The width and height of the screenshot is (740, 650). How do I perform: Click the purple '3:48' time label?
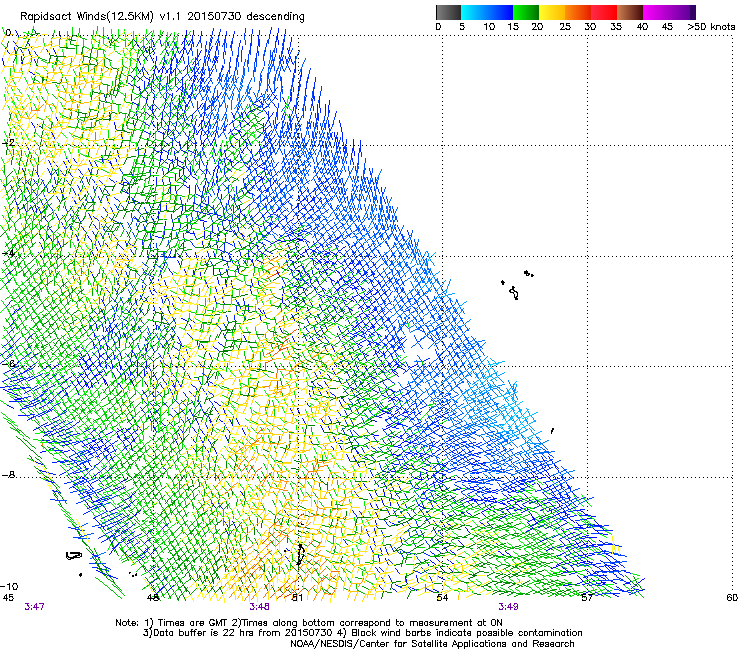coord(260,607)
